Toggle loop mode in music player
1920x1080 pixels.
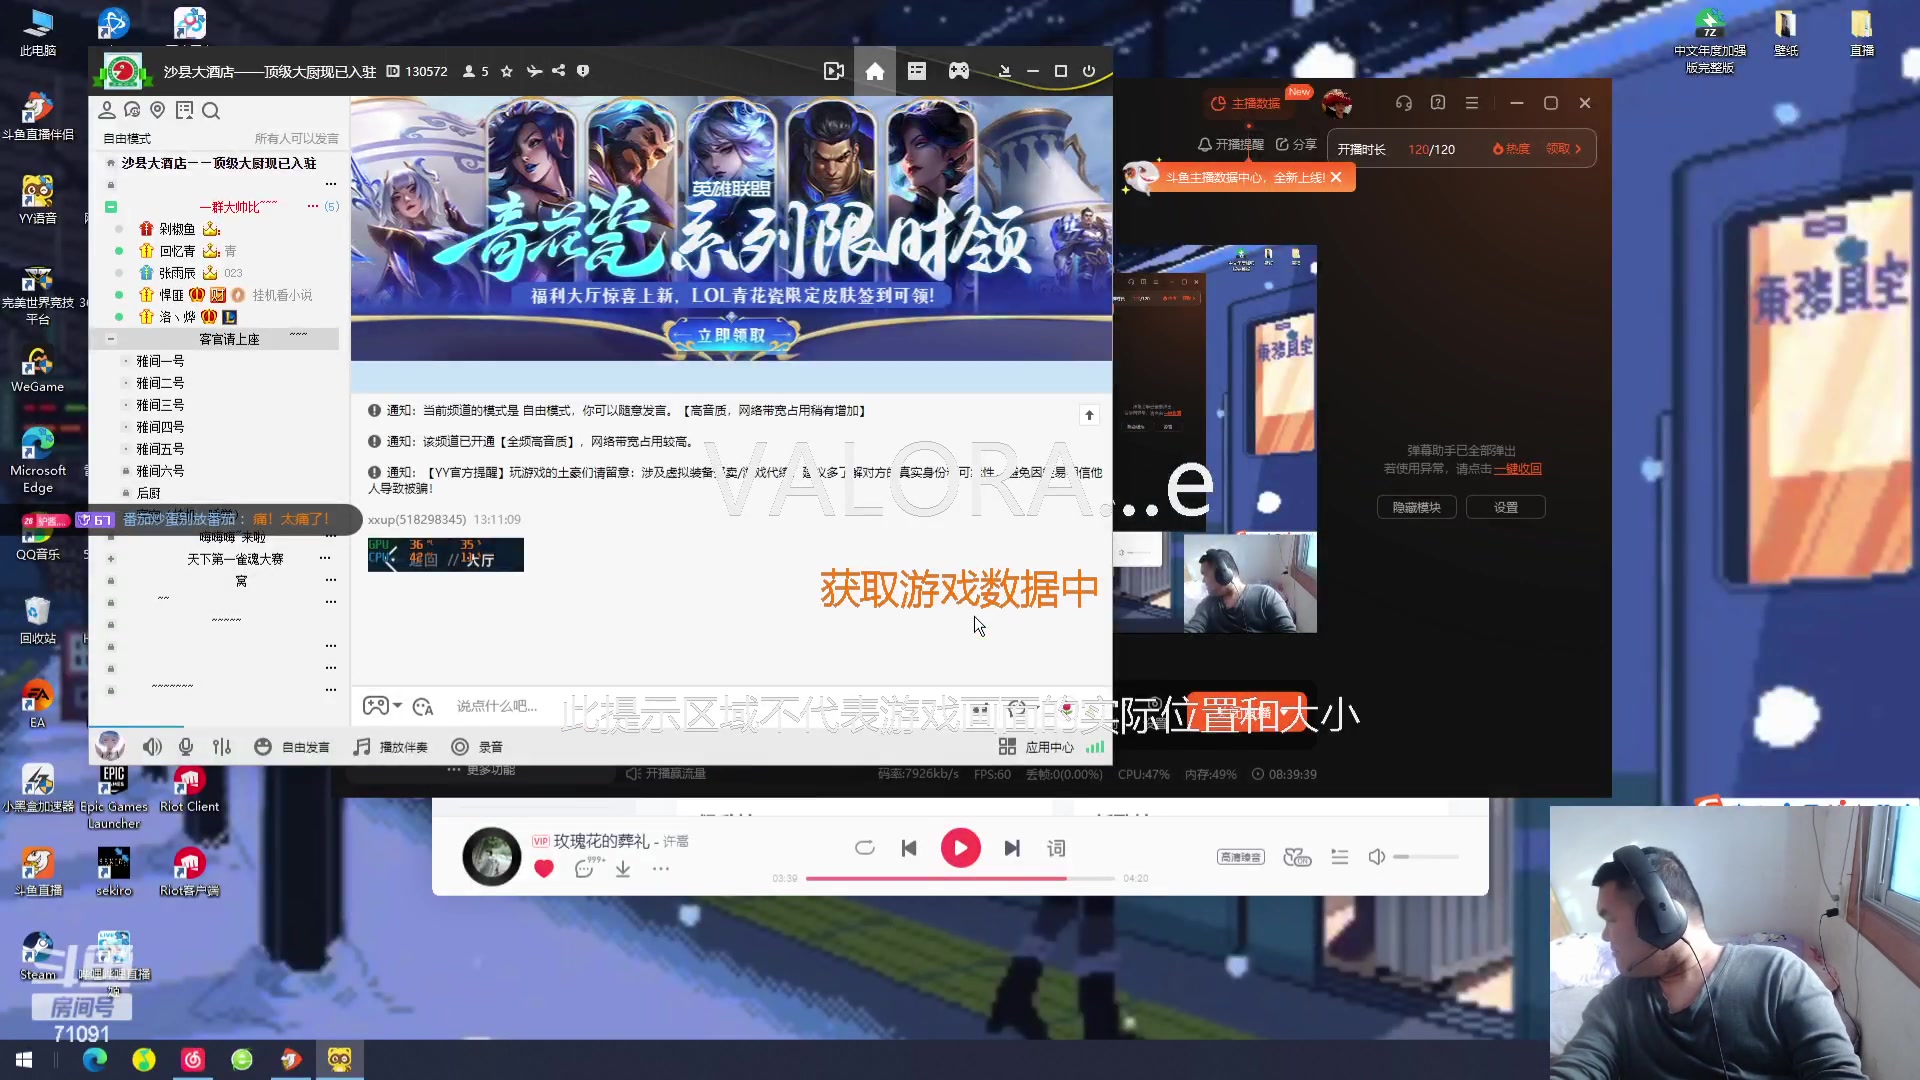865,848
